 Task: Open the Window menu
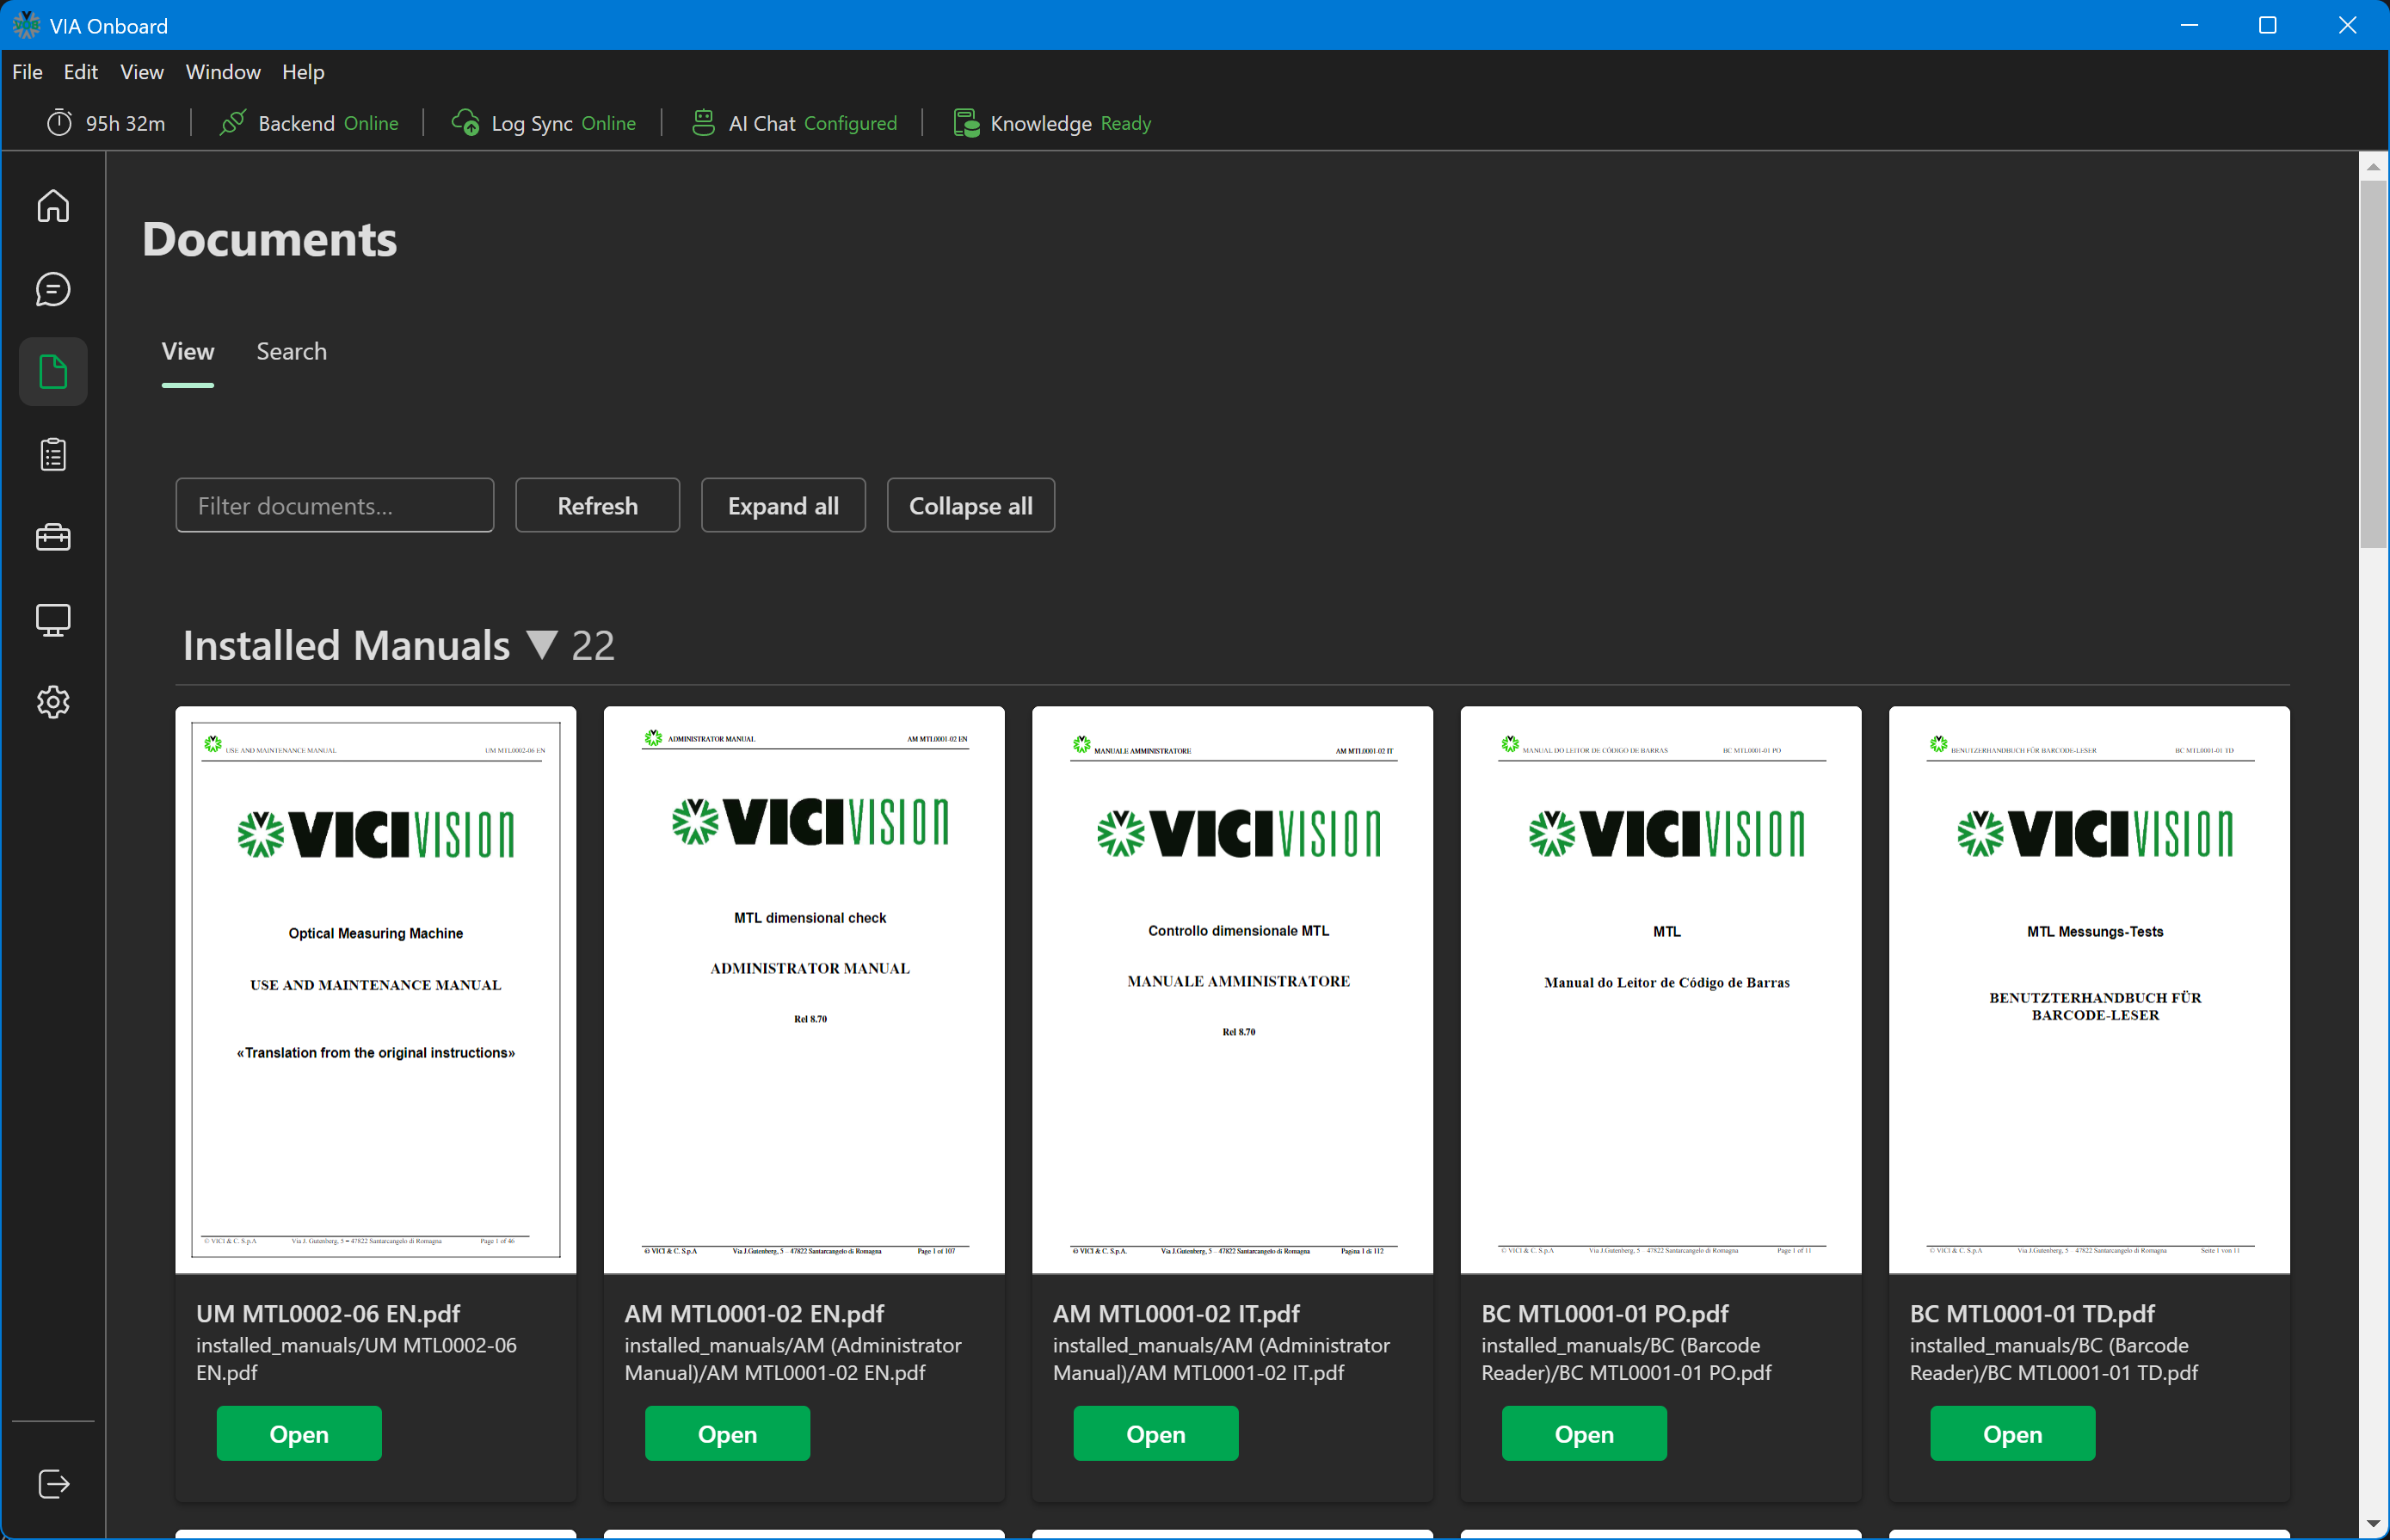223,72
